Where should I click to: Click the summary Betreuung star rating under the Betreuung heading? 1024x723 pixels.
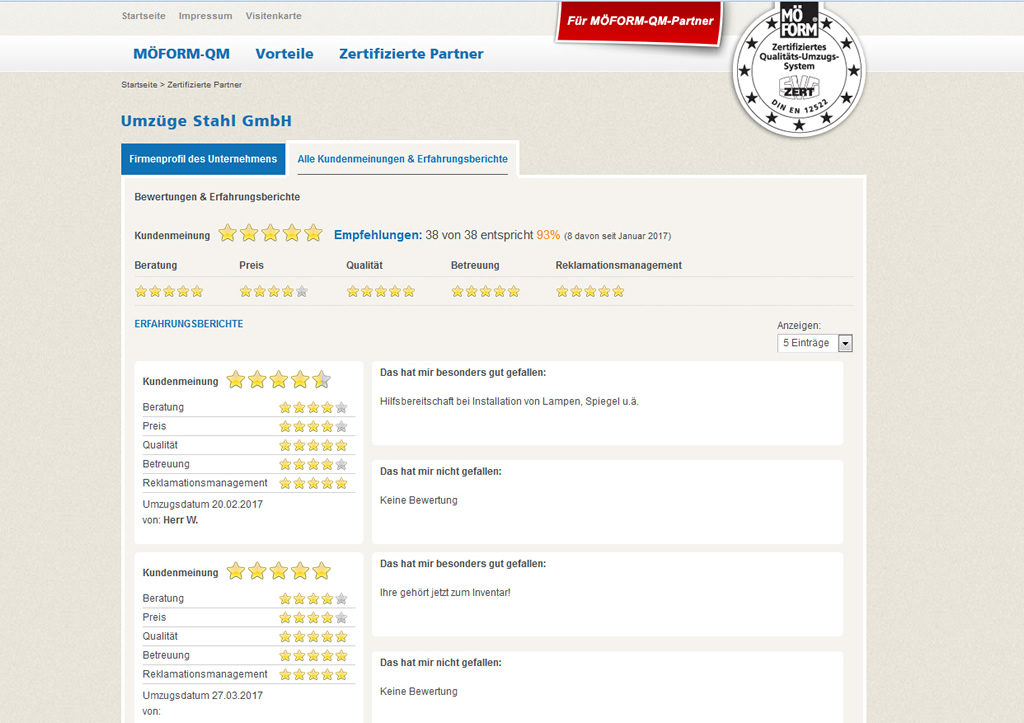click(x=485, y=291)
